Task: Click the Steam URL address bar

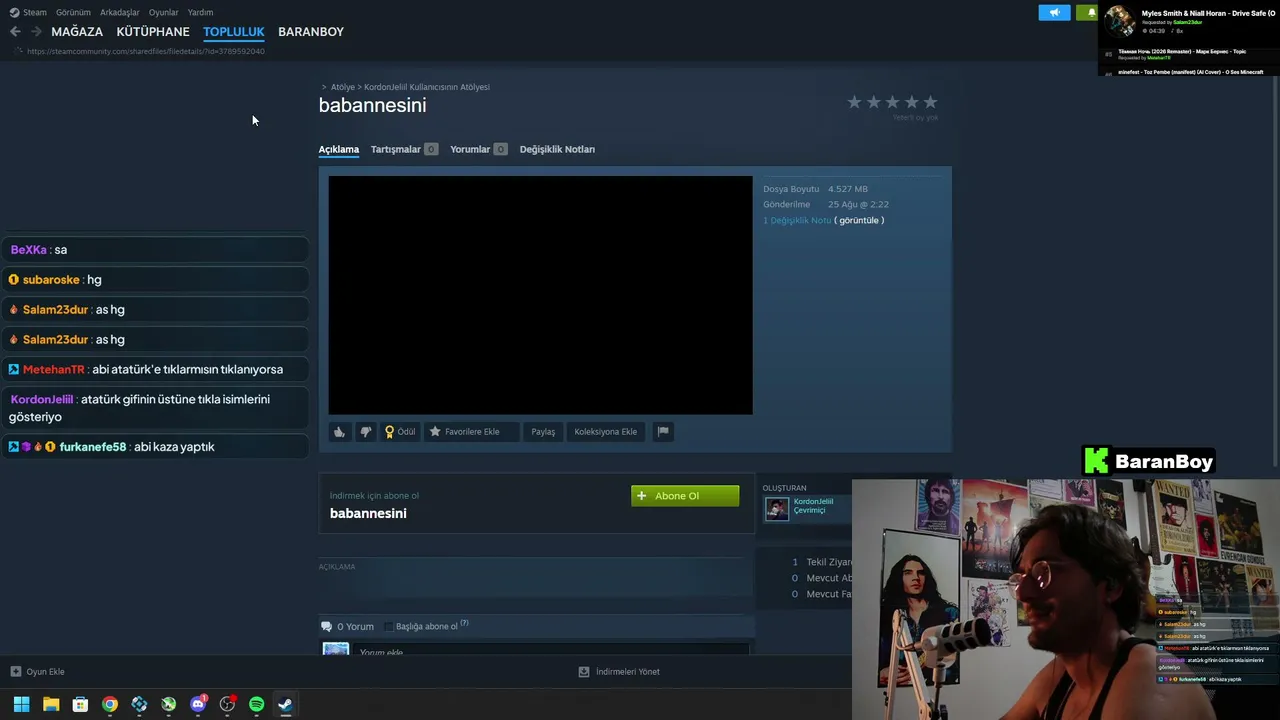Action: [x=146, y=51]
